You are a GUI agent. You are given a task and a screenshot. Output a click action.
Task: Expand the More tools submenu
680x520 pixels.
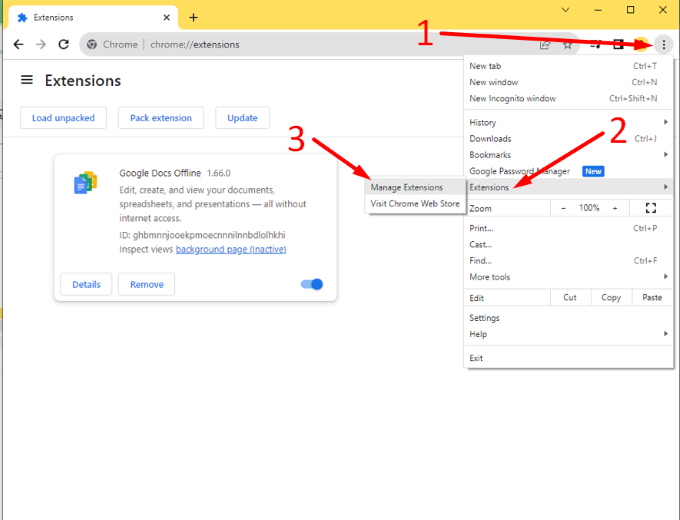tap(665, 277)
